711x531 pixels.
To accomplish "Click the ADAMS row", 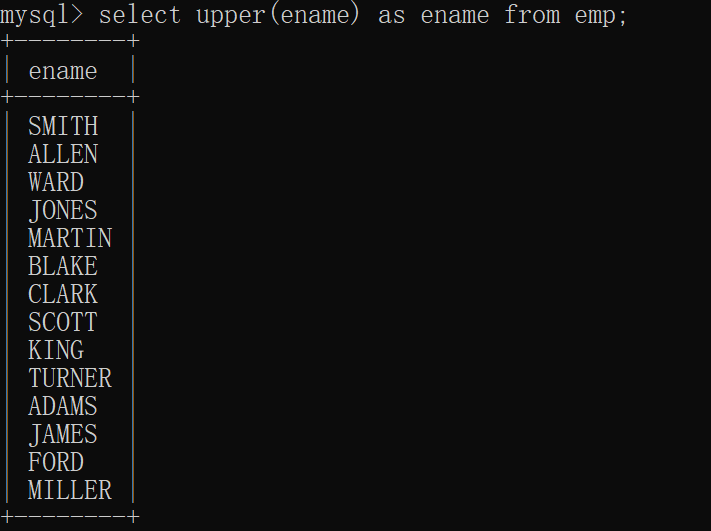I will 63,406.
